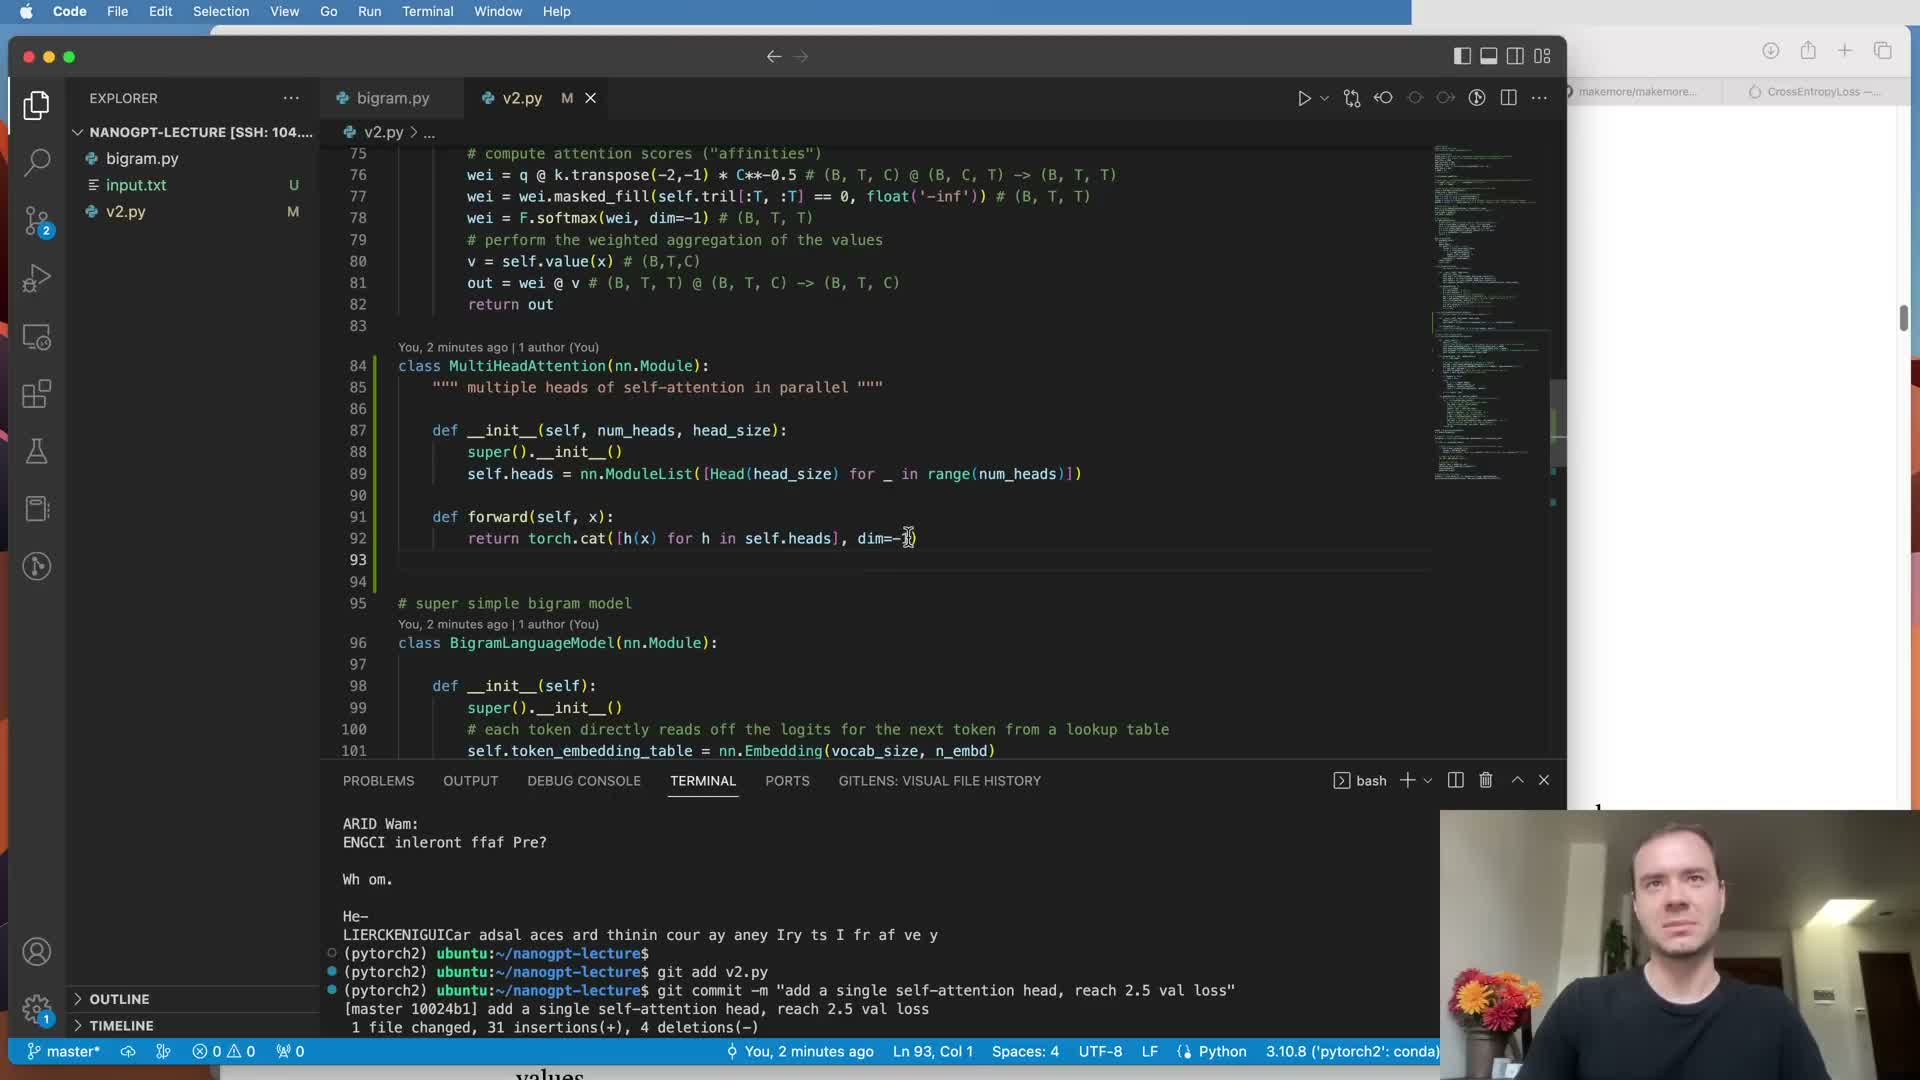This screenshot has width=1920, height=1080.
Task: Open input.txt in the Explorer
Action: pyautogui.click(x=136, y=185)
